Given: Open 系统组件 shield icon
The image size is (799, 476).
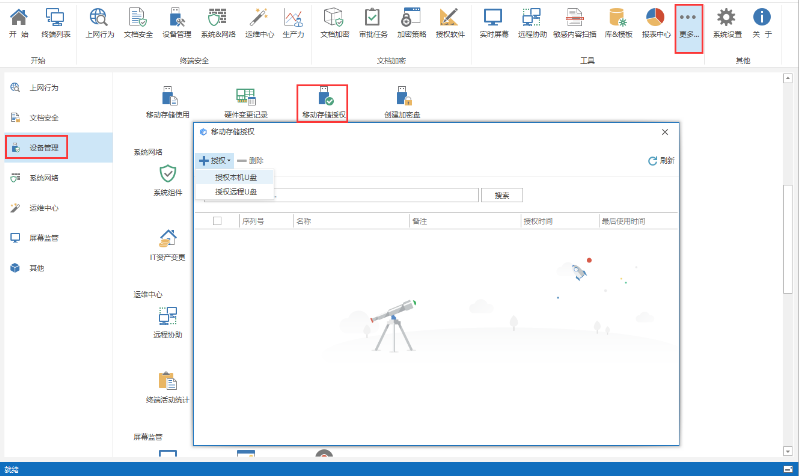Looking at the screenshot, I should (168, 180).
